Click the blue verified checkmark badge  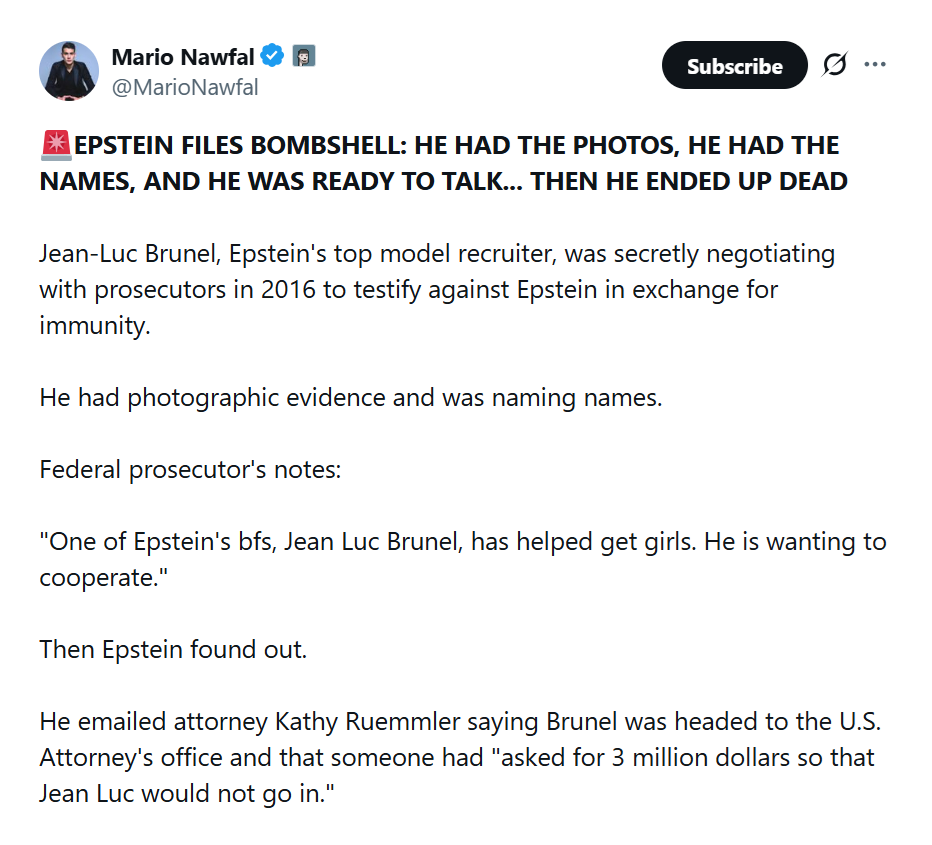coord(273,57)
